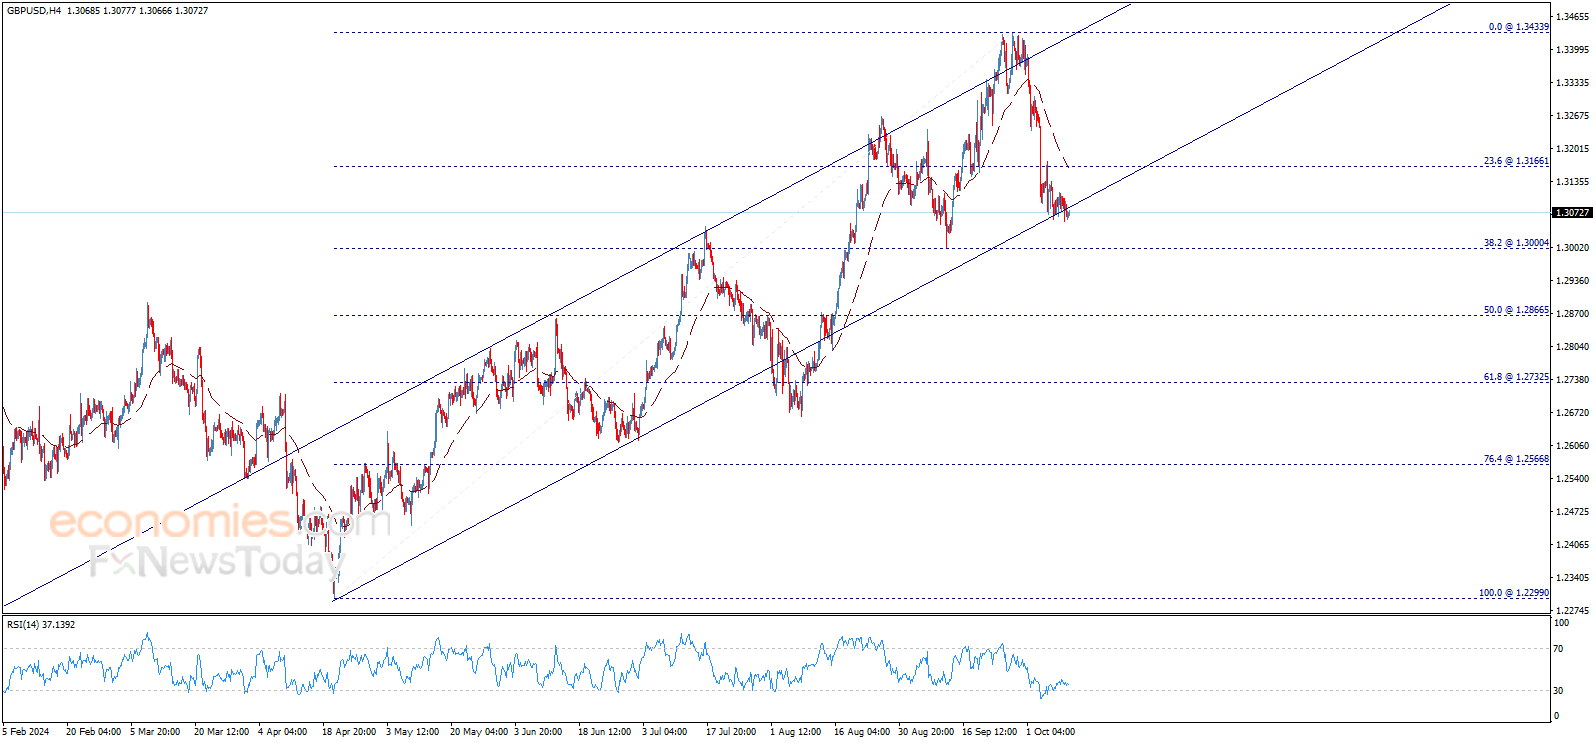This screenshot has height=743, width=1596.
Task: Click price axis value 1.26720
Action: [1573, 413]
